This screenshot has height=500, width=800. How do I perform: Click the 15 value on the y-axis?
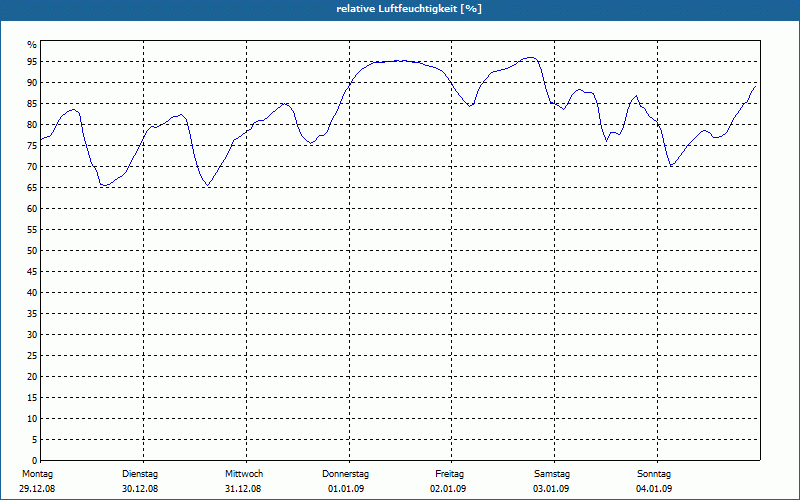click(32, 397)
